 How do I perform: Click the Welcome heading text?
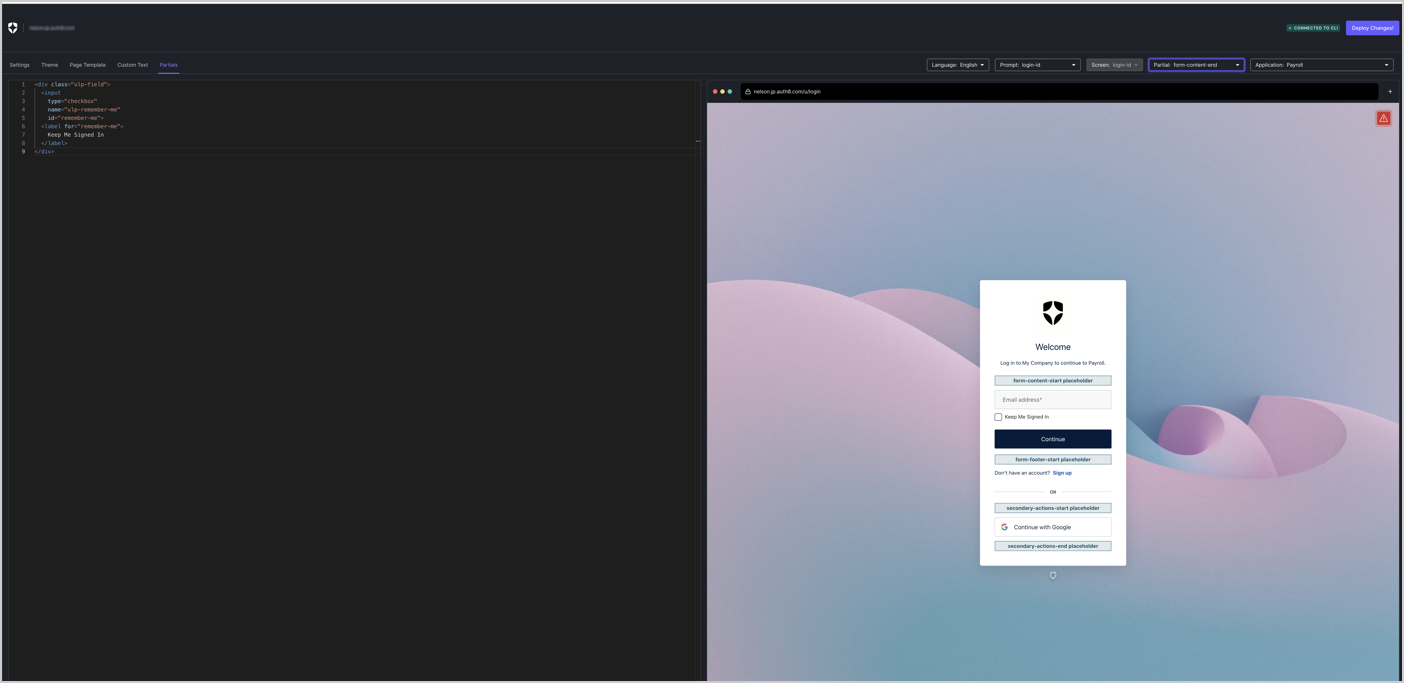pos(1053,347)
